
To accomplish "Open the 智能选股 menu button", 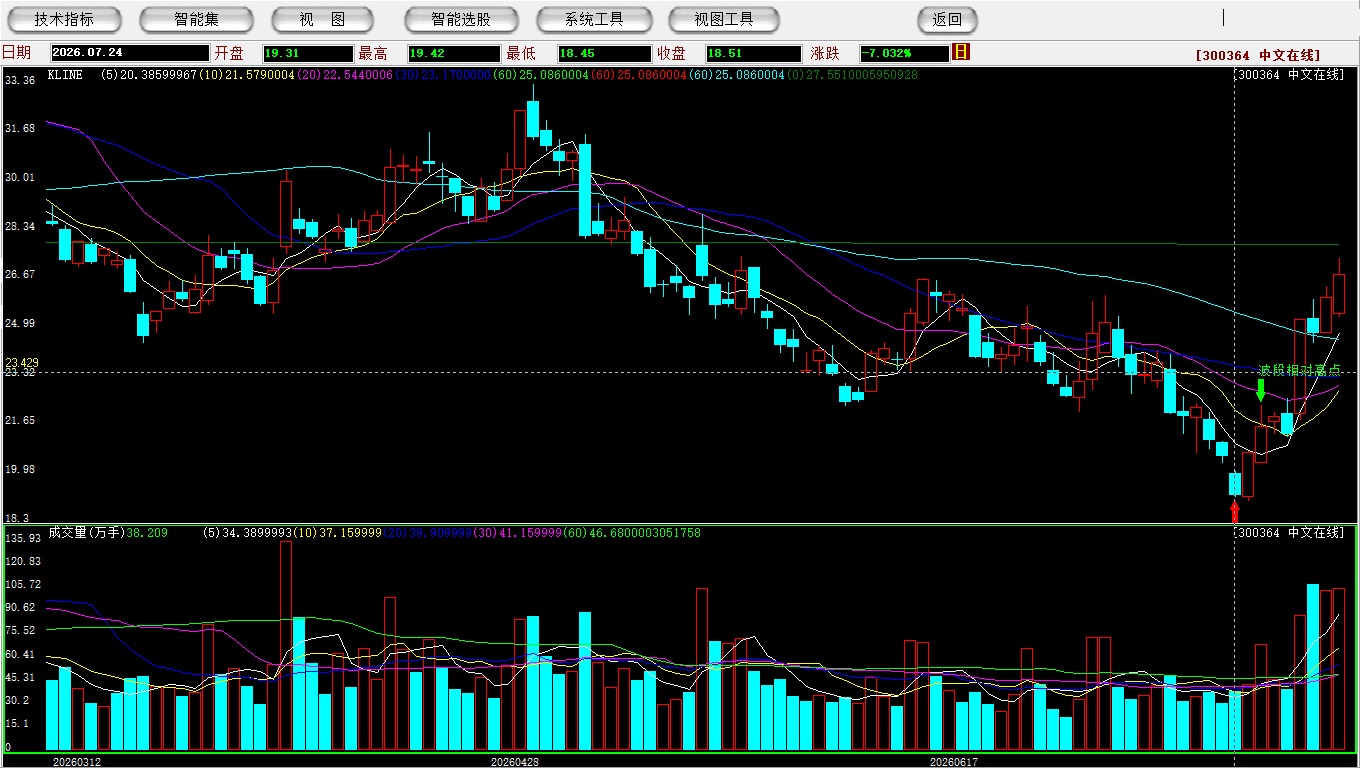I will [461, 19].
